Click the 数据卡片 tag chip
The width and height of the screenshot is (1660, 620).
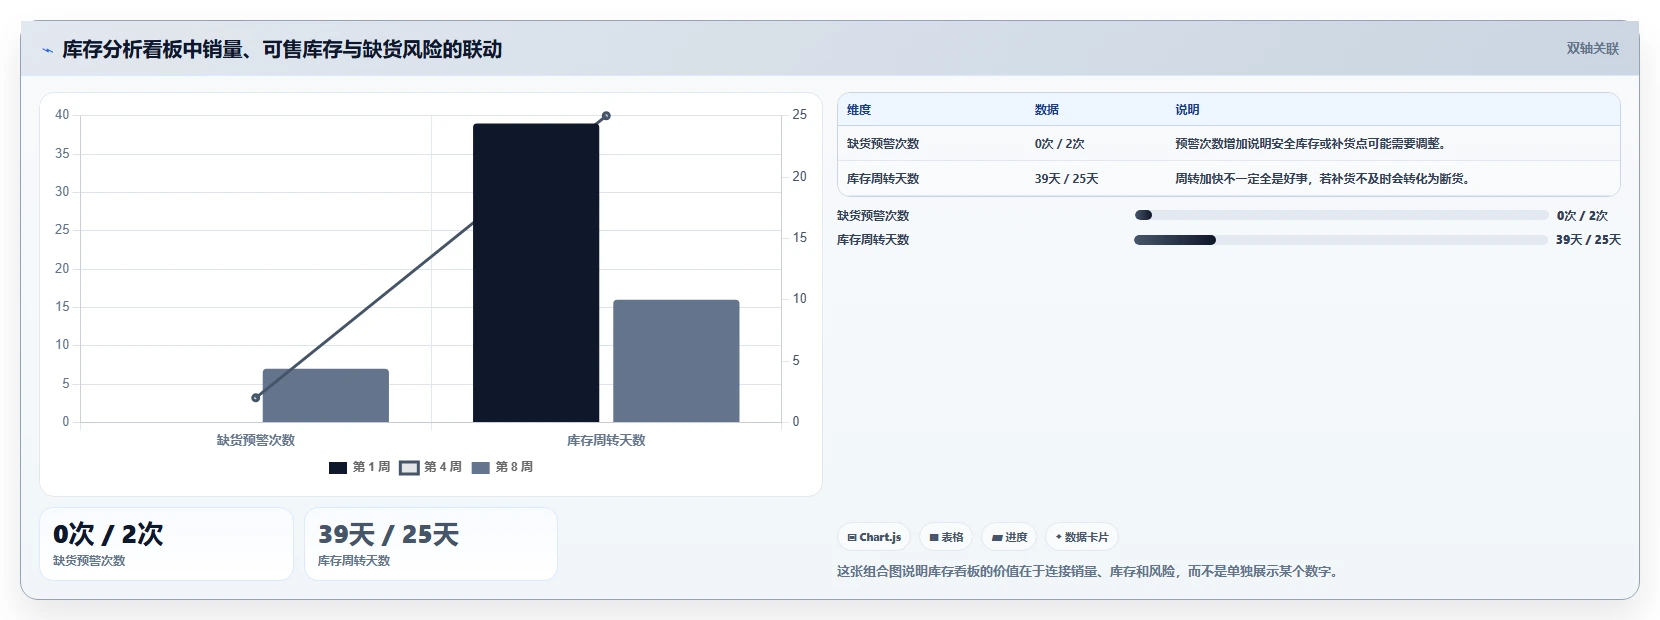tap(1082, 537)
